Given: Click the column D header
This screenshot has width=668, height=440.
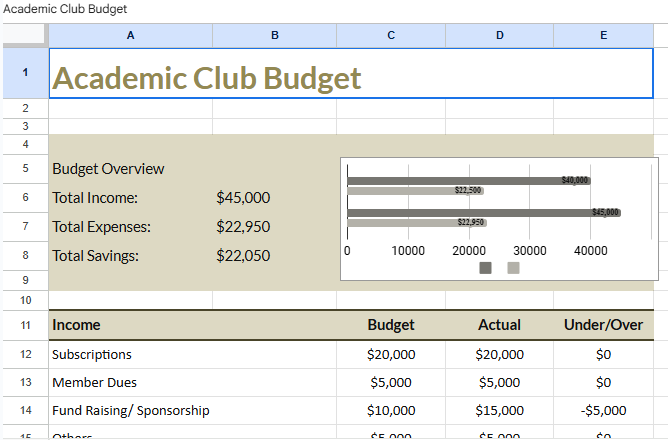Looking at the screenshot, I should coord(500,35).
